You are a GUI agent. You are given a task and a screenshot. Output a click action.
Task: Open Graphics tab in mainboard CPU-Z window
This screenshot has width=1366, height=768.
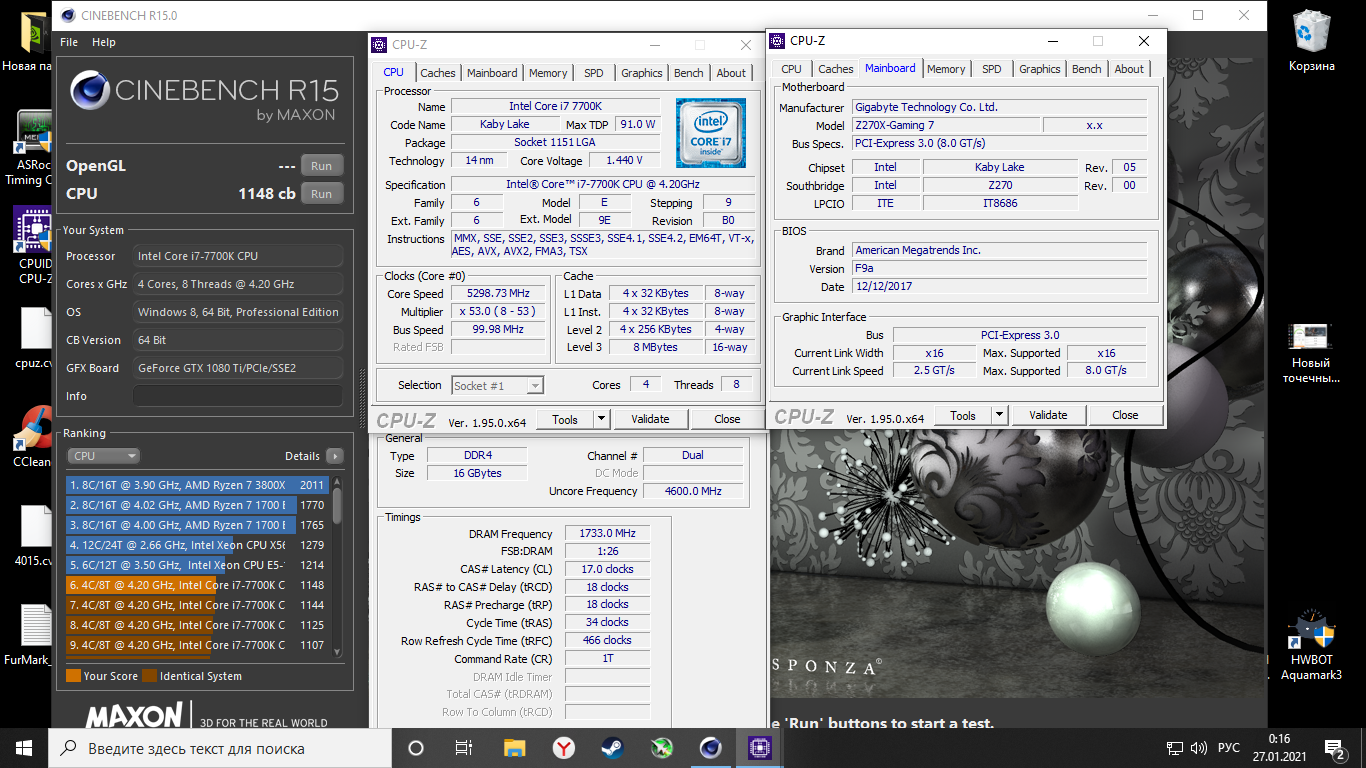(1040, 69)
